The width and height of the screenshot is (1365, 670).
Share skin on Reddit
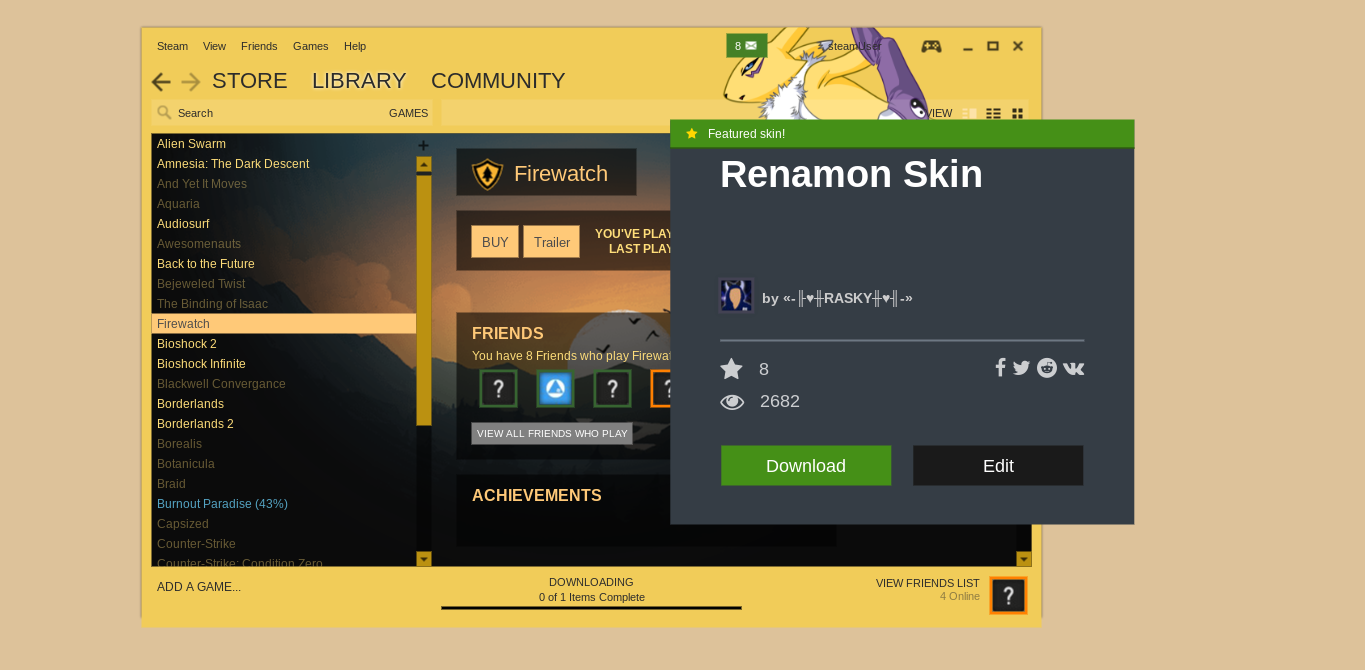(1047, 367)
